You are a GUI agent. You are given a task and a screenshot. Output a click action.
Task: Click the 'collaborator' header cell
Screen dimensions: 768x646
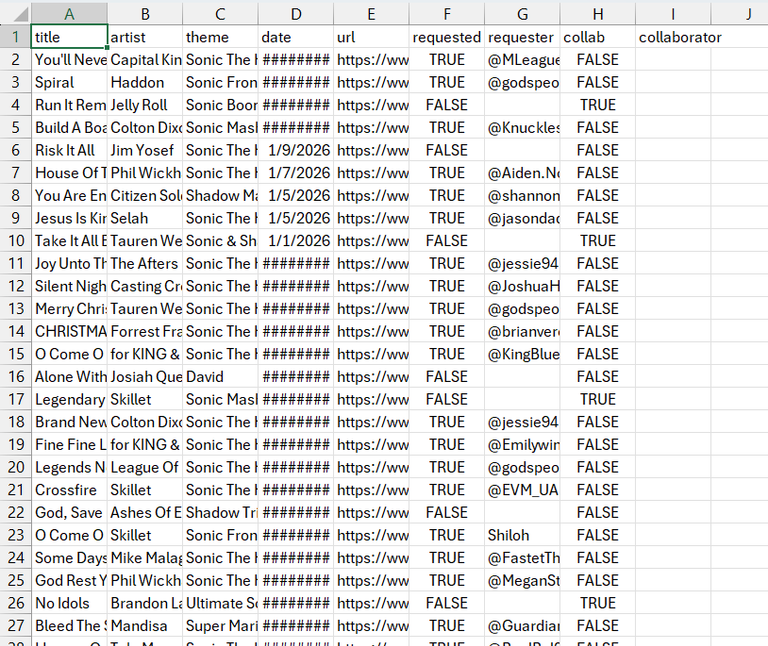coord(673,37)
